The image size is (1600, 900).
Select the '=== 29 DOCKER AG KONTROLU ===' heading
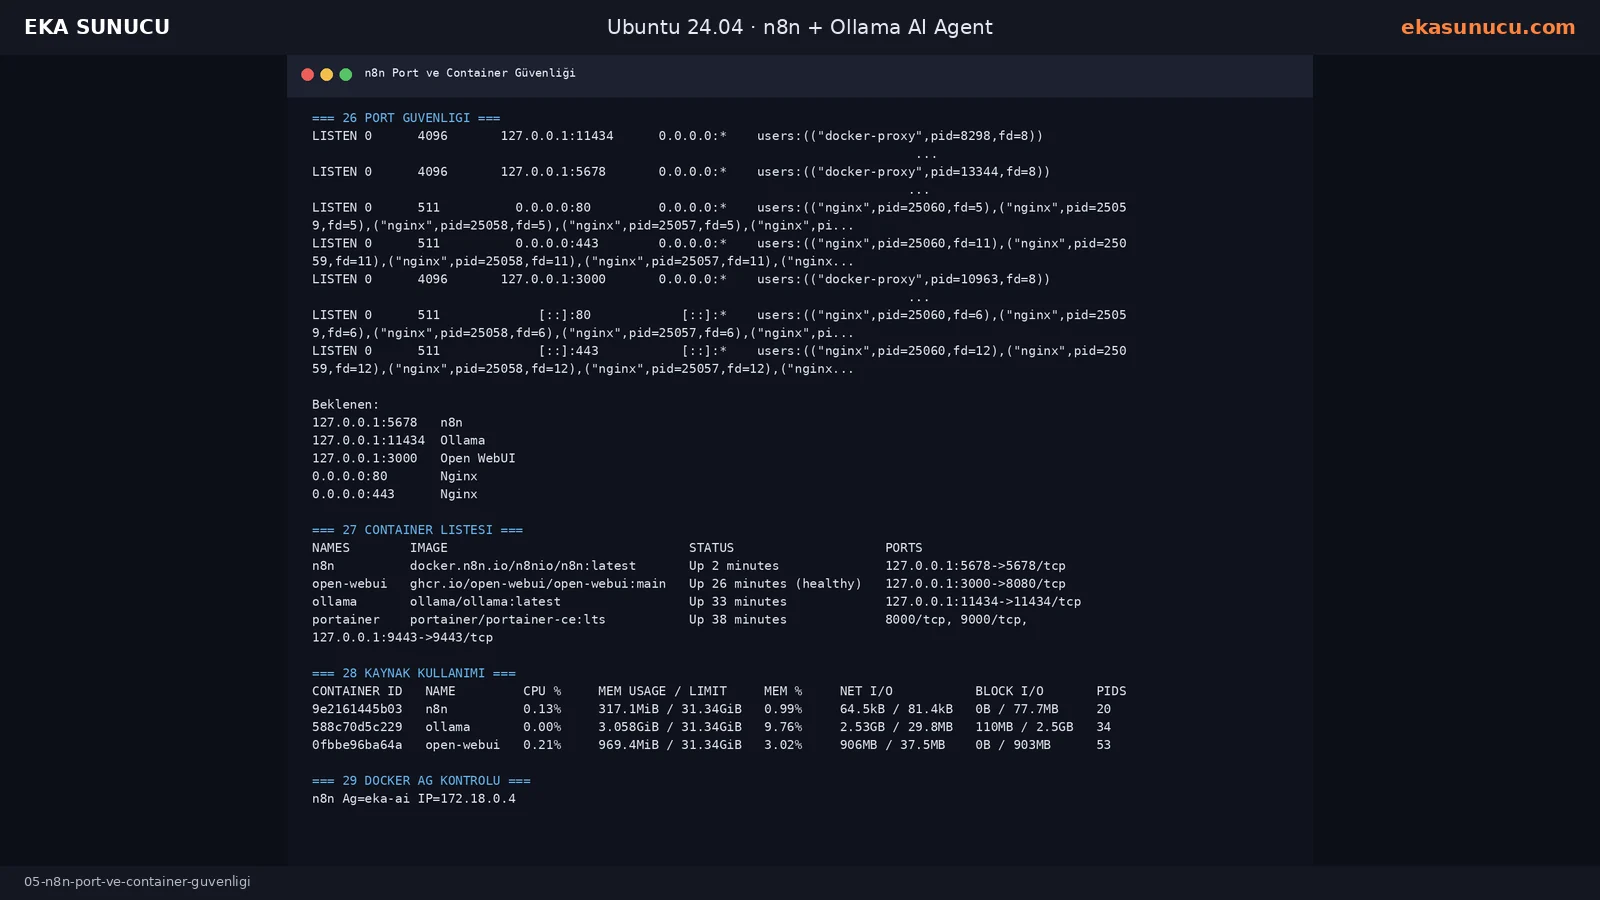pyautogui.click(x=421, y=781)
